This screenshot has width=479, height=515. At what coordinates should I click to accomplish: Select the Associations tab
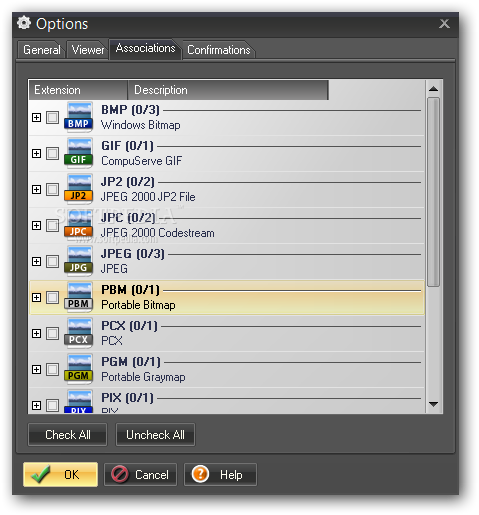[x=145, y=49]
